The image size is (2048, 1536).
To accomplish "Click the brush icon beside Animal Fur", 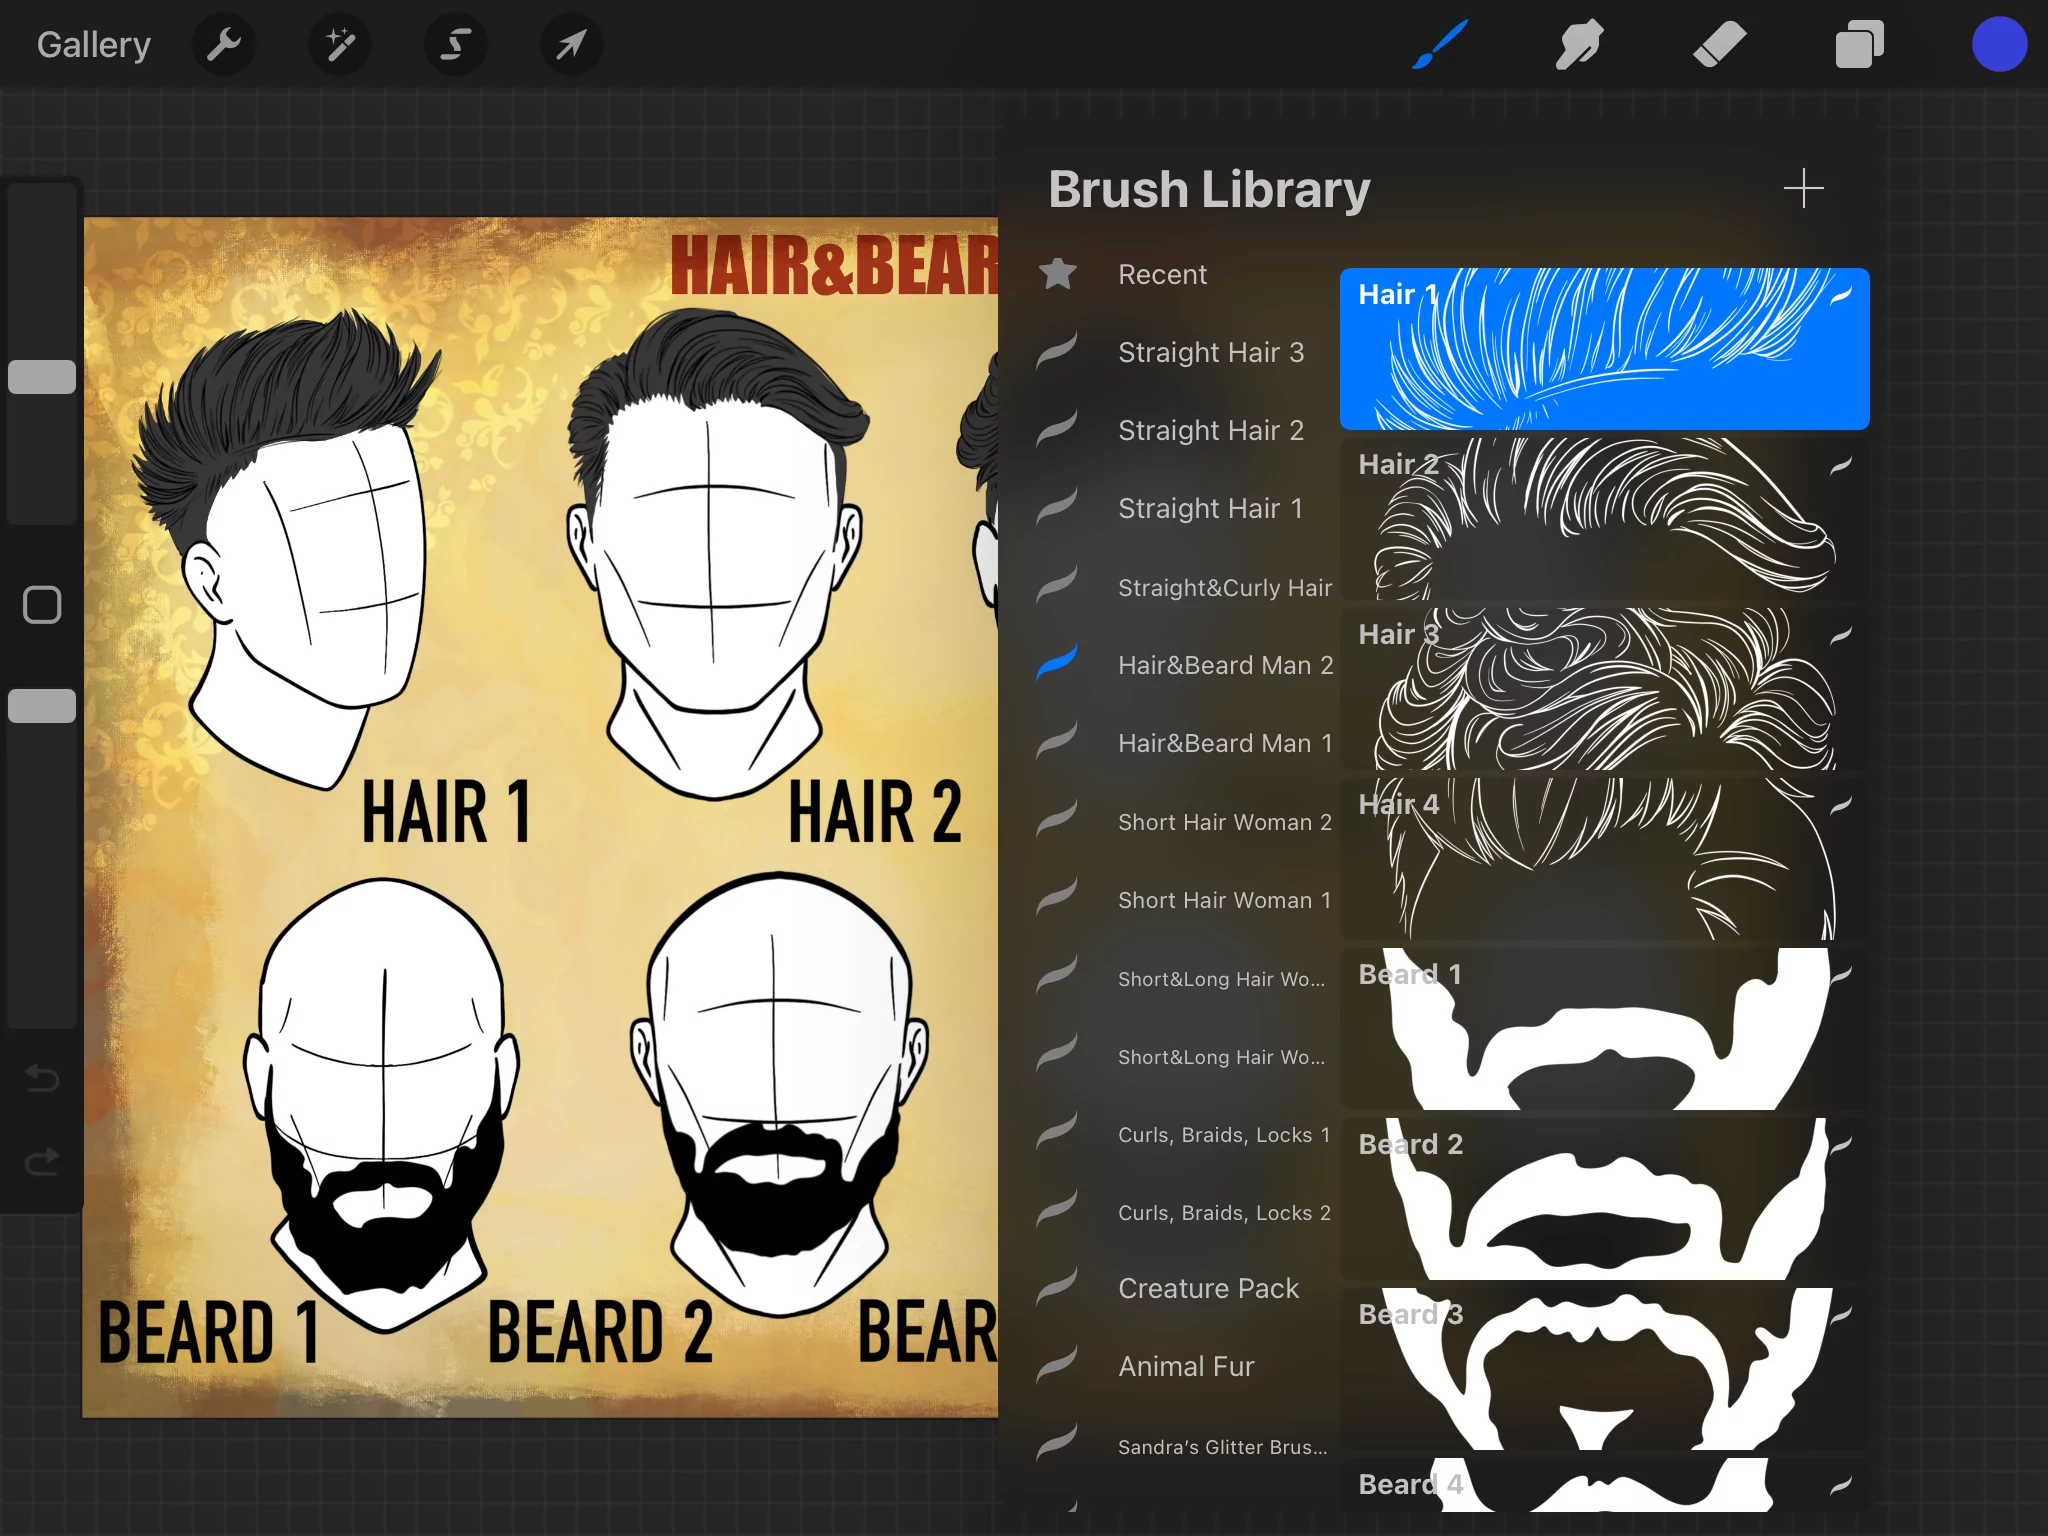I will click(x=1057, y=1364).
